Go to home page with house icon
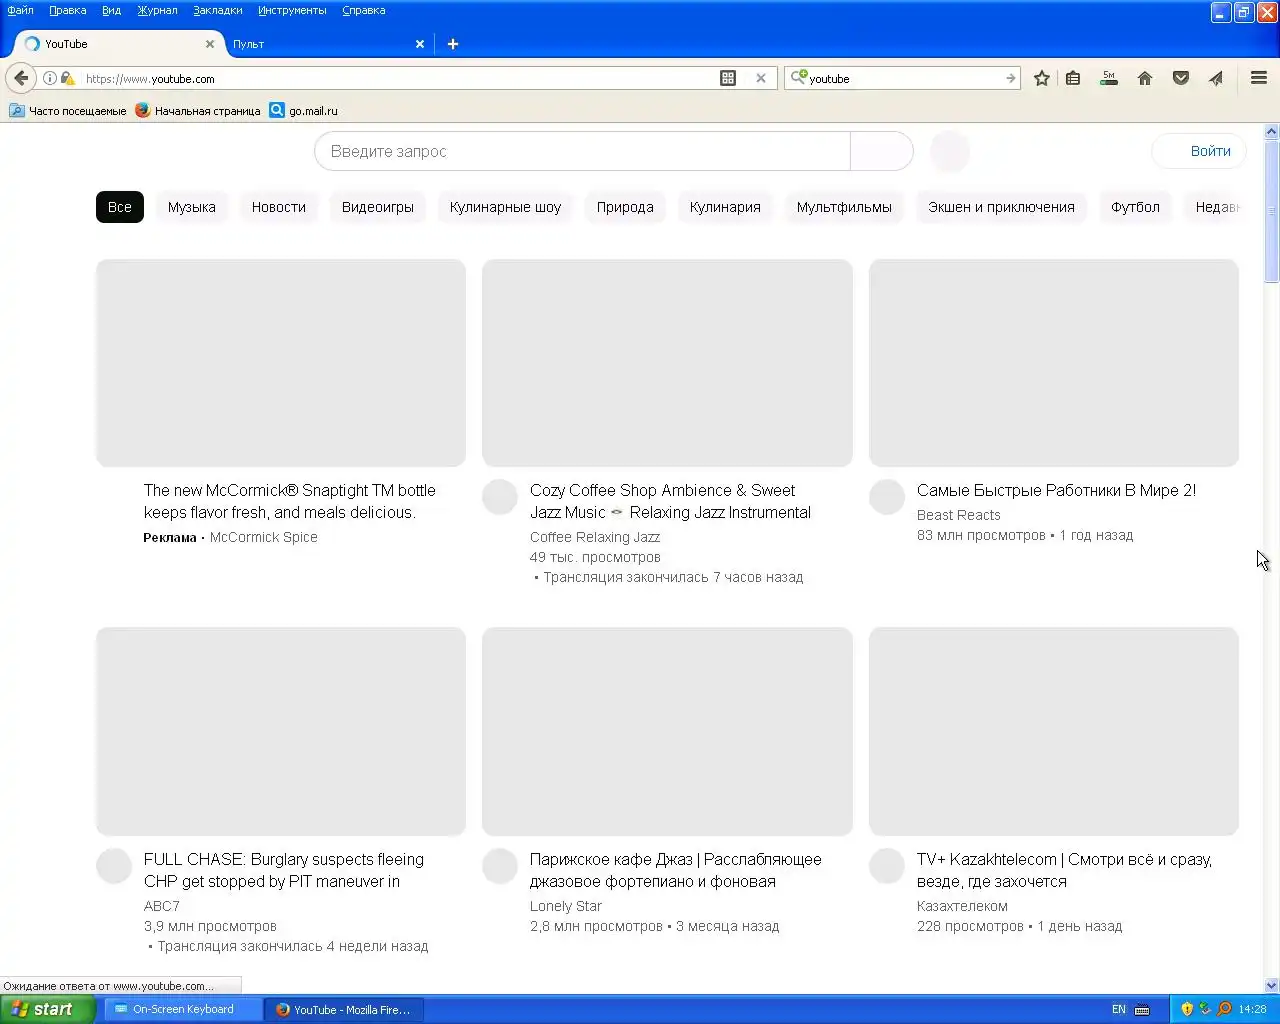1280x1024 pixels. point(1145,78)
